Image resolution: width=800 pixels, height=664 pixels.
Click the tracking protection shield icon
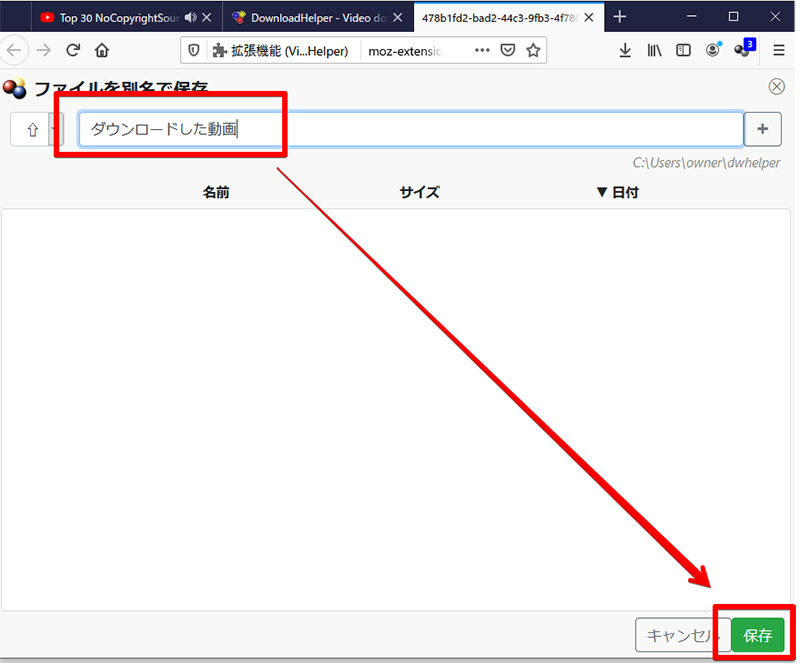coord(193,50)
